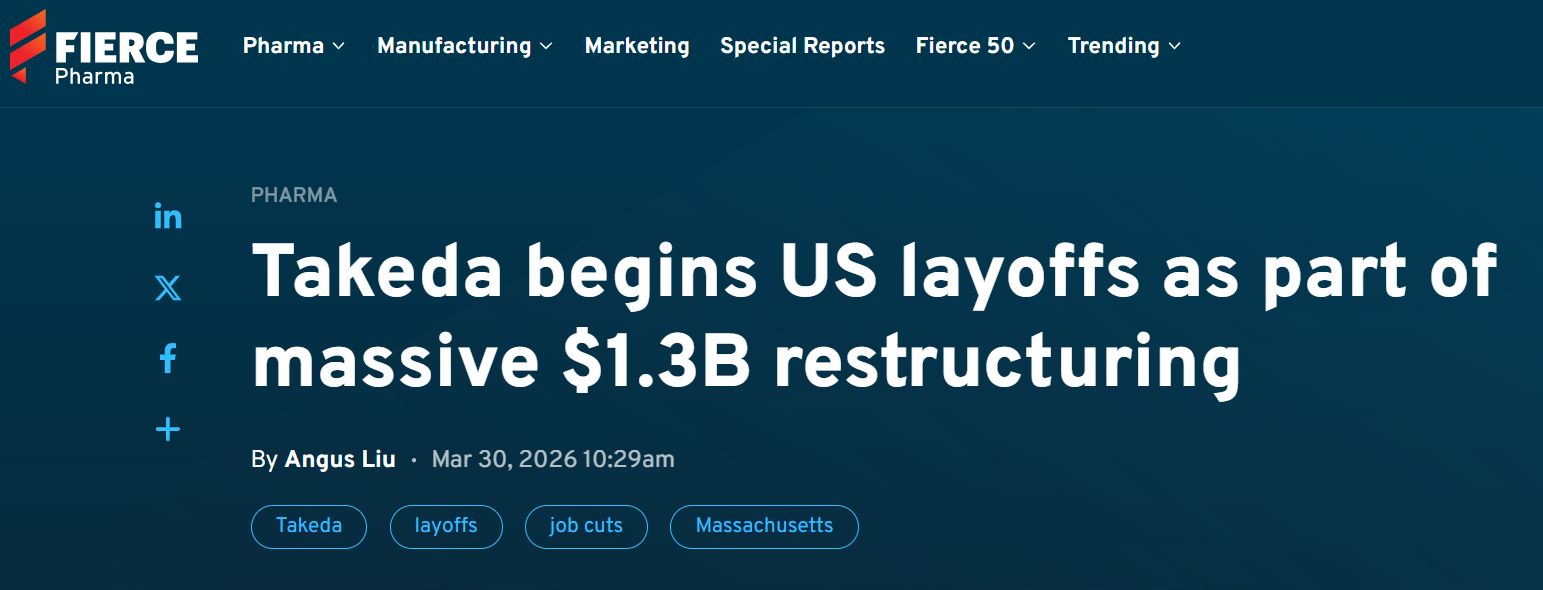Share article on LinkedIn
The width and height of the screenshot is (1543, 590).
point(168,216)
